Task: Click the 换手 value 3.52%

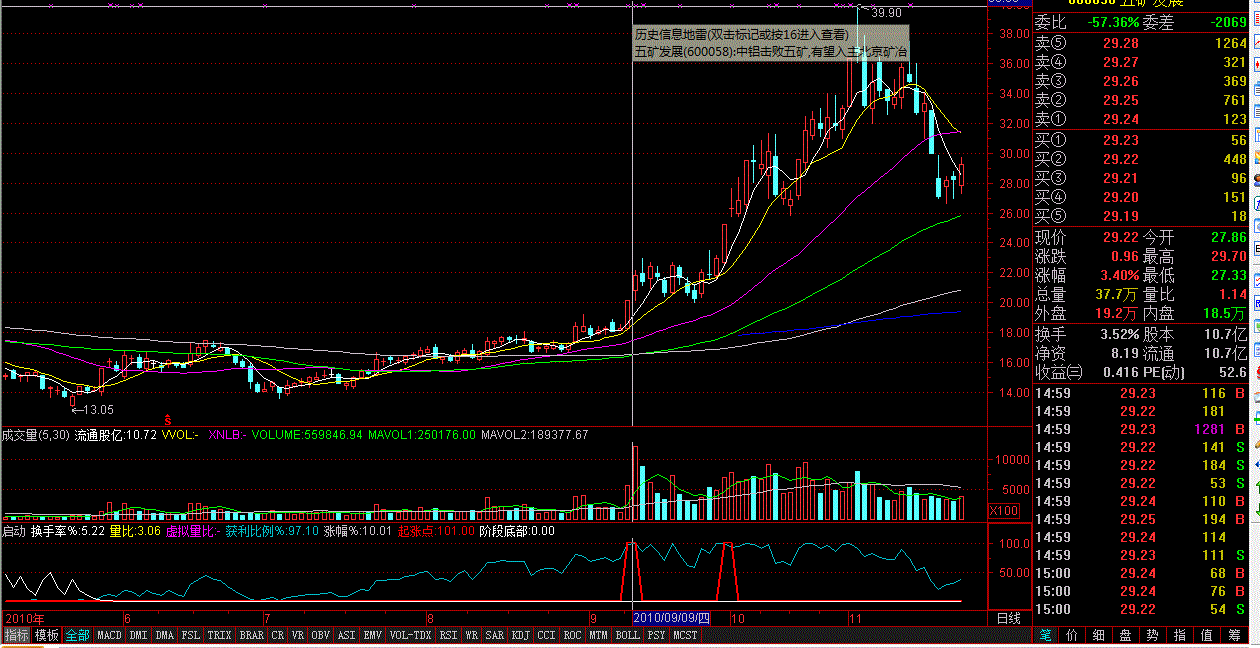Action: click(x=1119, y=334)
